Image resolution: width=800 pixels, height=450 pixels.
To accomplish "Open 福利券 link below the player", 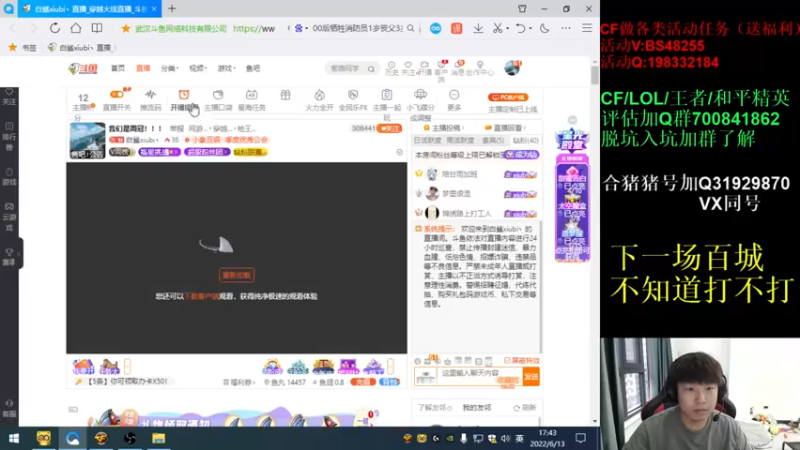I will [x=239, y=382].
